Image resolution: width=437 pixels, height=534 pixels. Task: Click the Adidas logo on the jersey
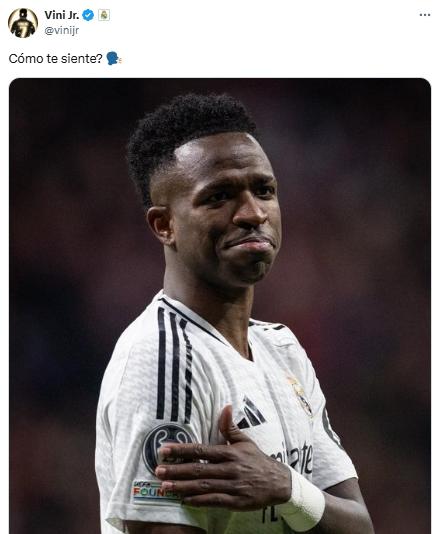pyautogui.click(x=251, y=414)
